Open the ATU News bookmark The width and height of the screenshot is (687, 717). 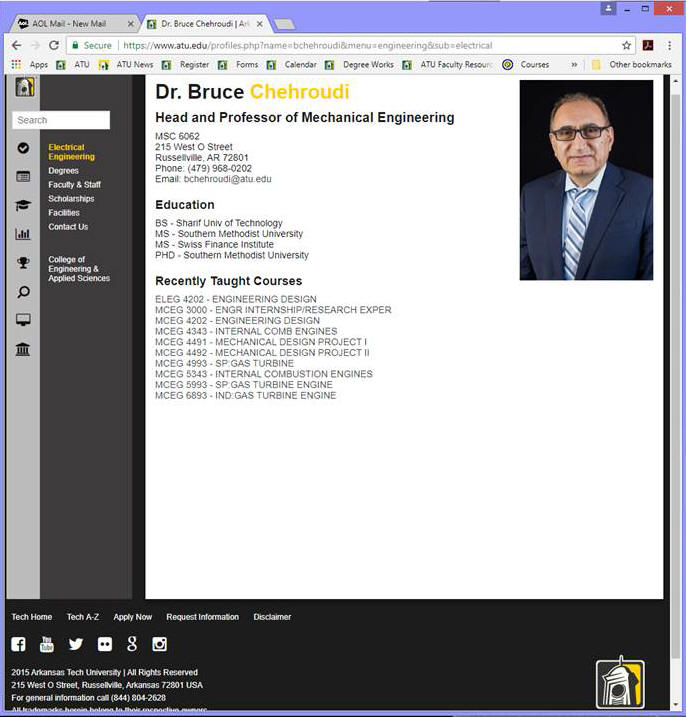[x=126, y=65]
